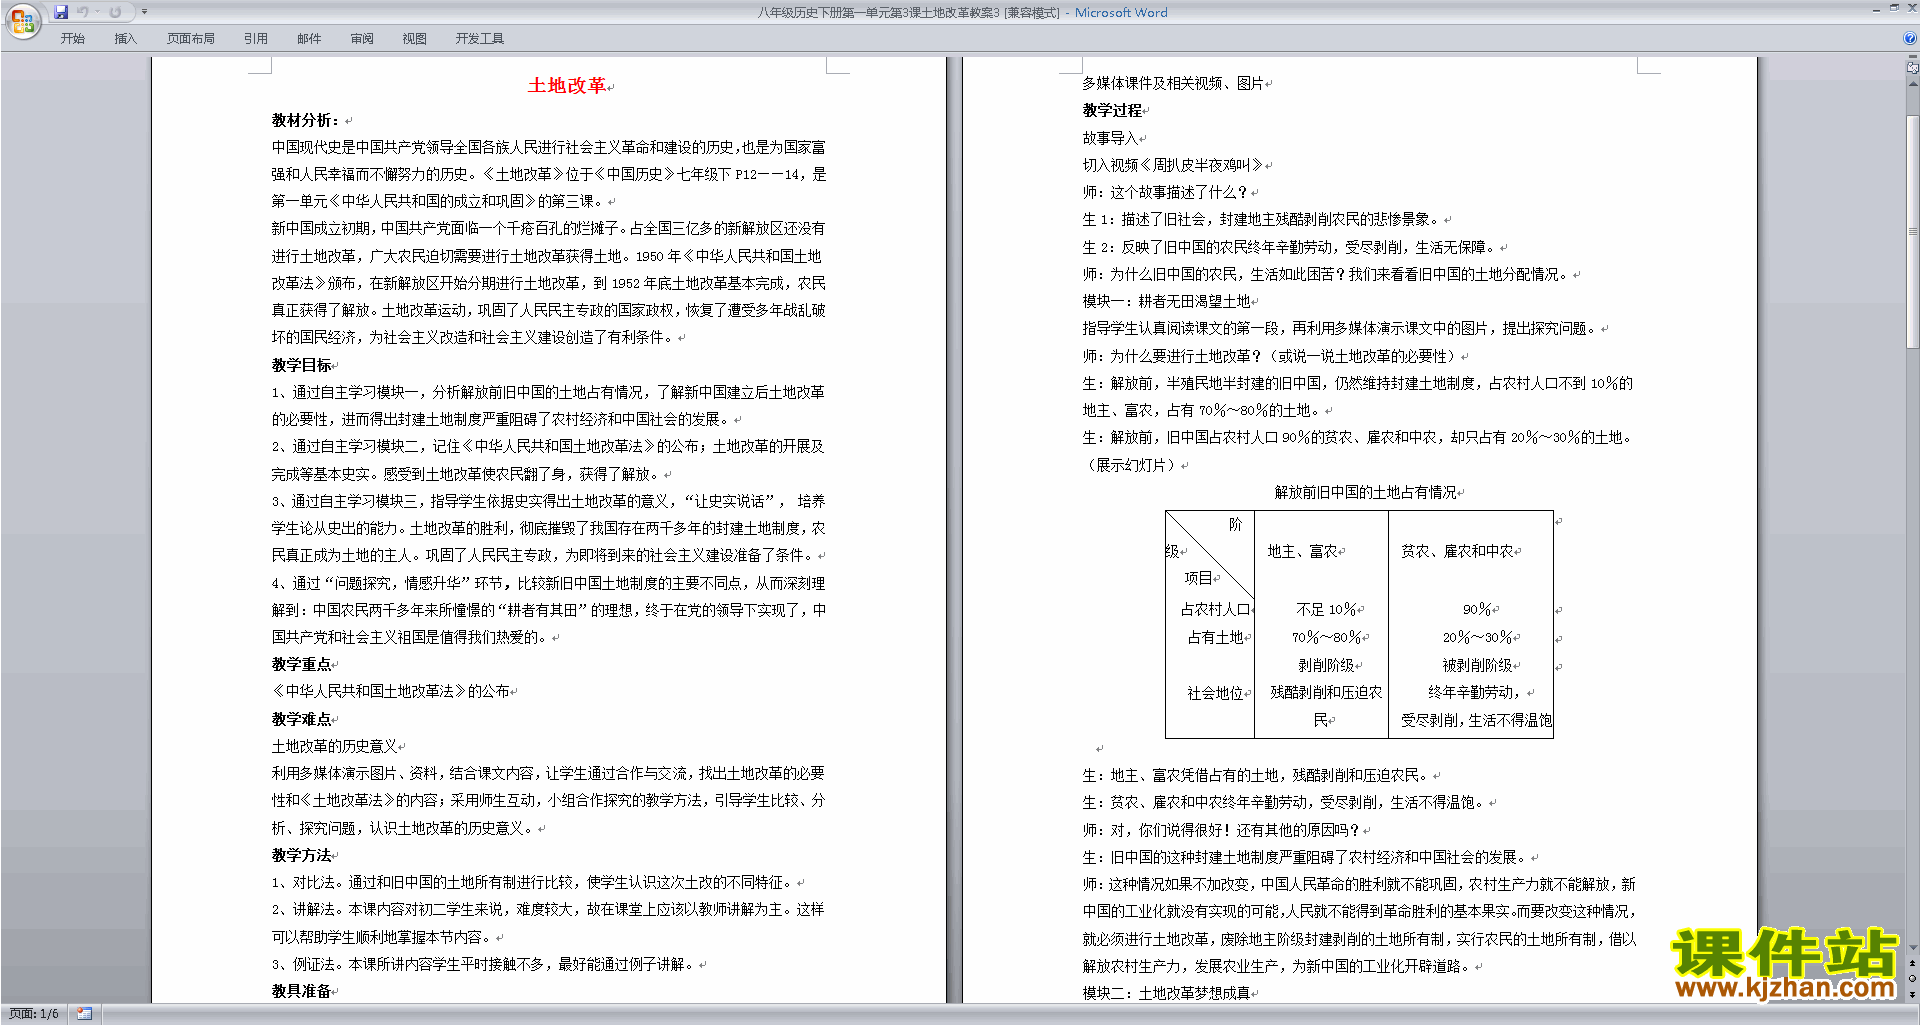Click the vertical scrollbar thumb

coord(1913,232)
